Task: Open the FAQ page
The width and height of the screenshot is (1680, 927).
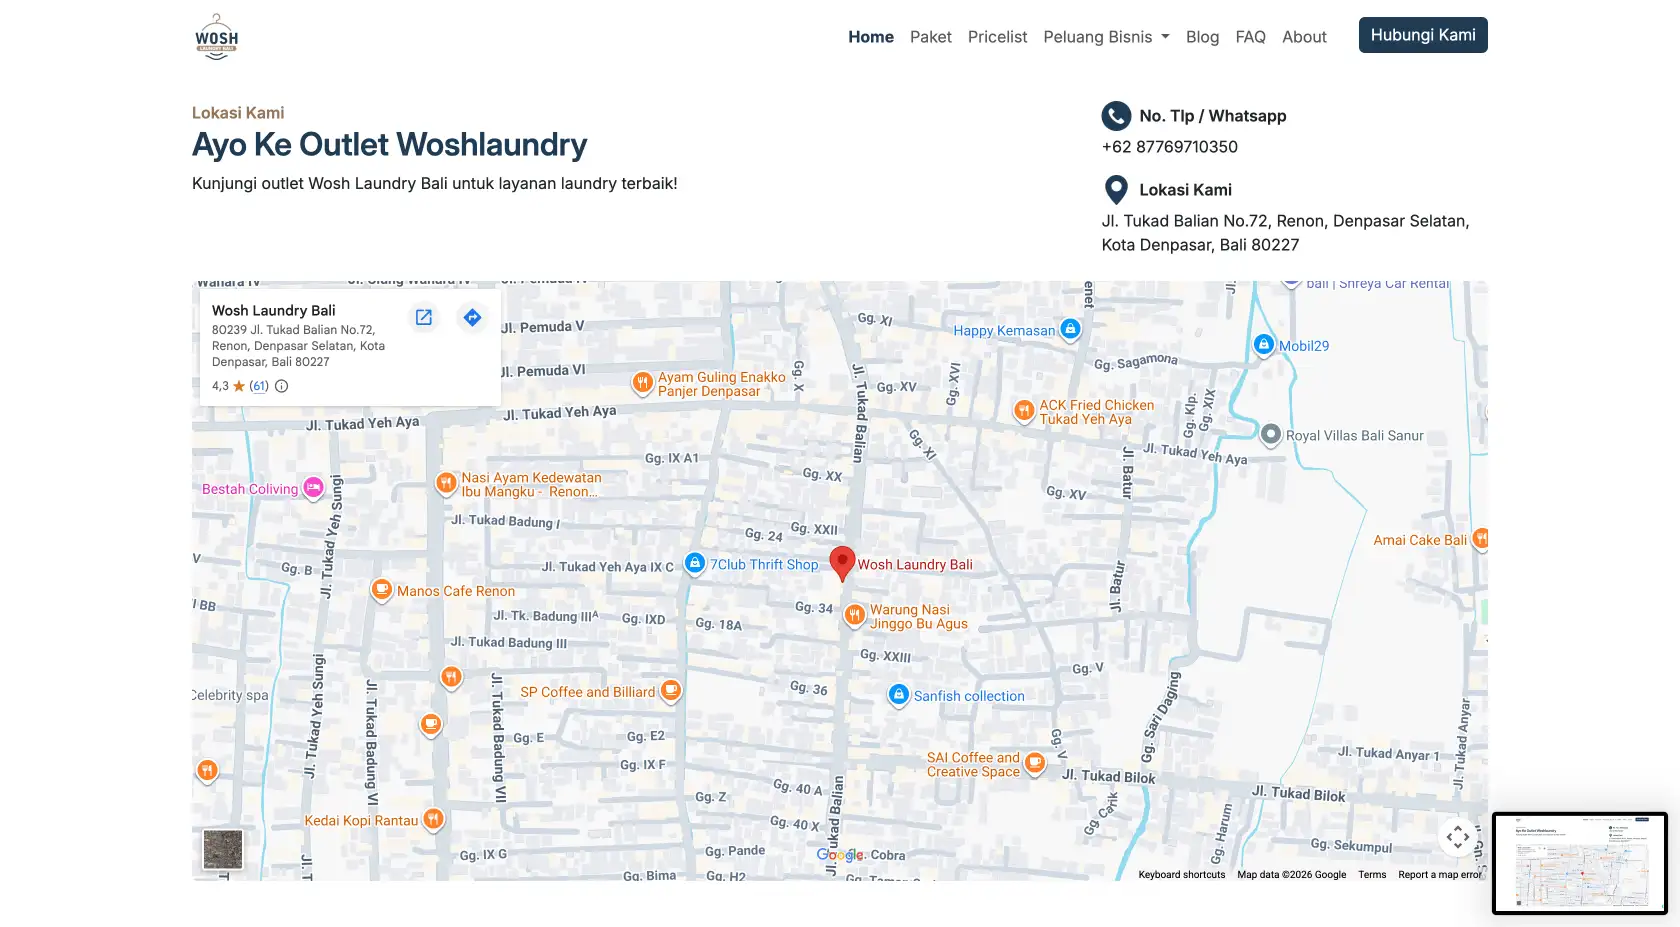Action: [1250, 37]
